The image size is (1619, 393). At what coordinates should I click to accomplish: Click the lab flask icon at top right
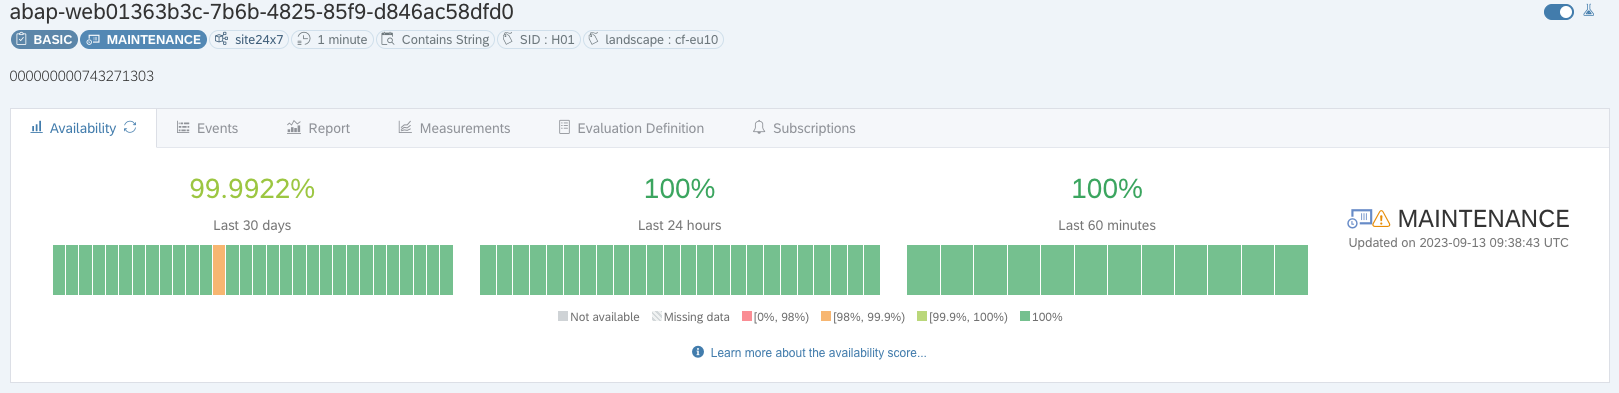[x=1588, y=12]
